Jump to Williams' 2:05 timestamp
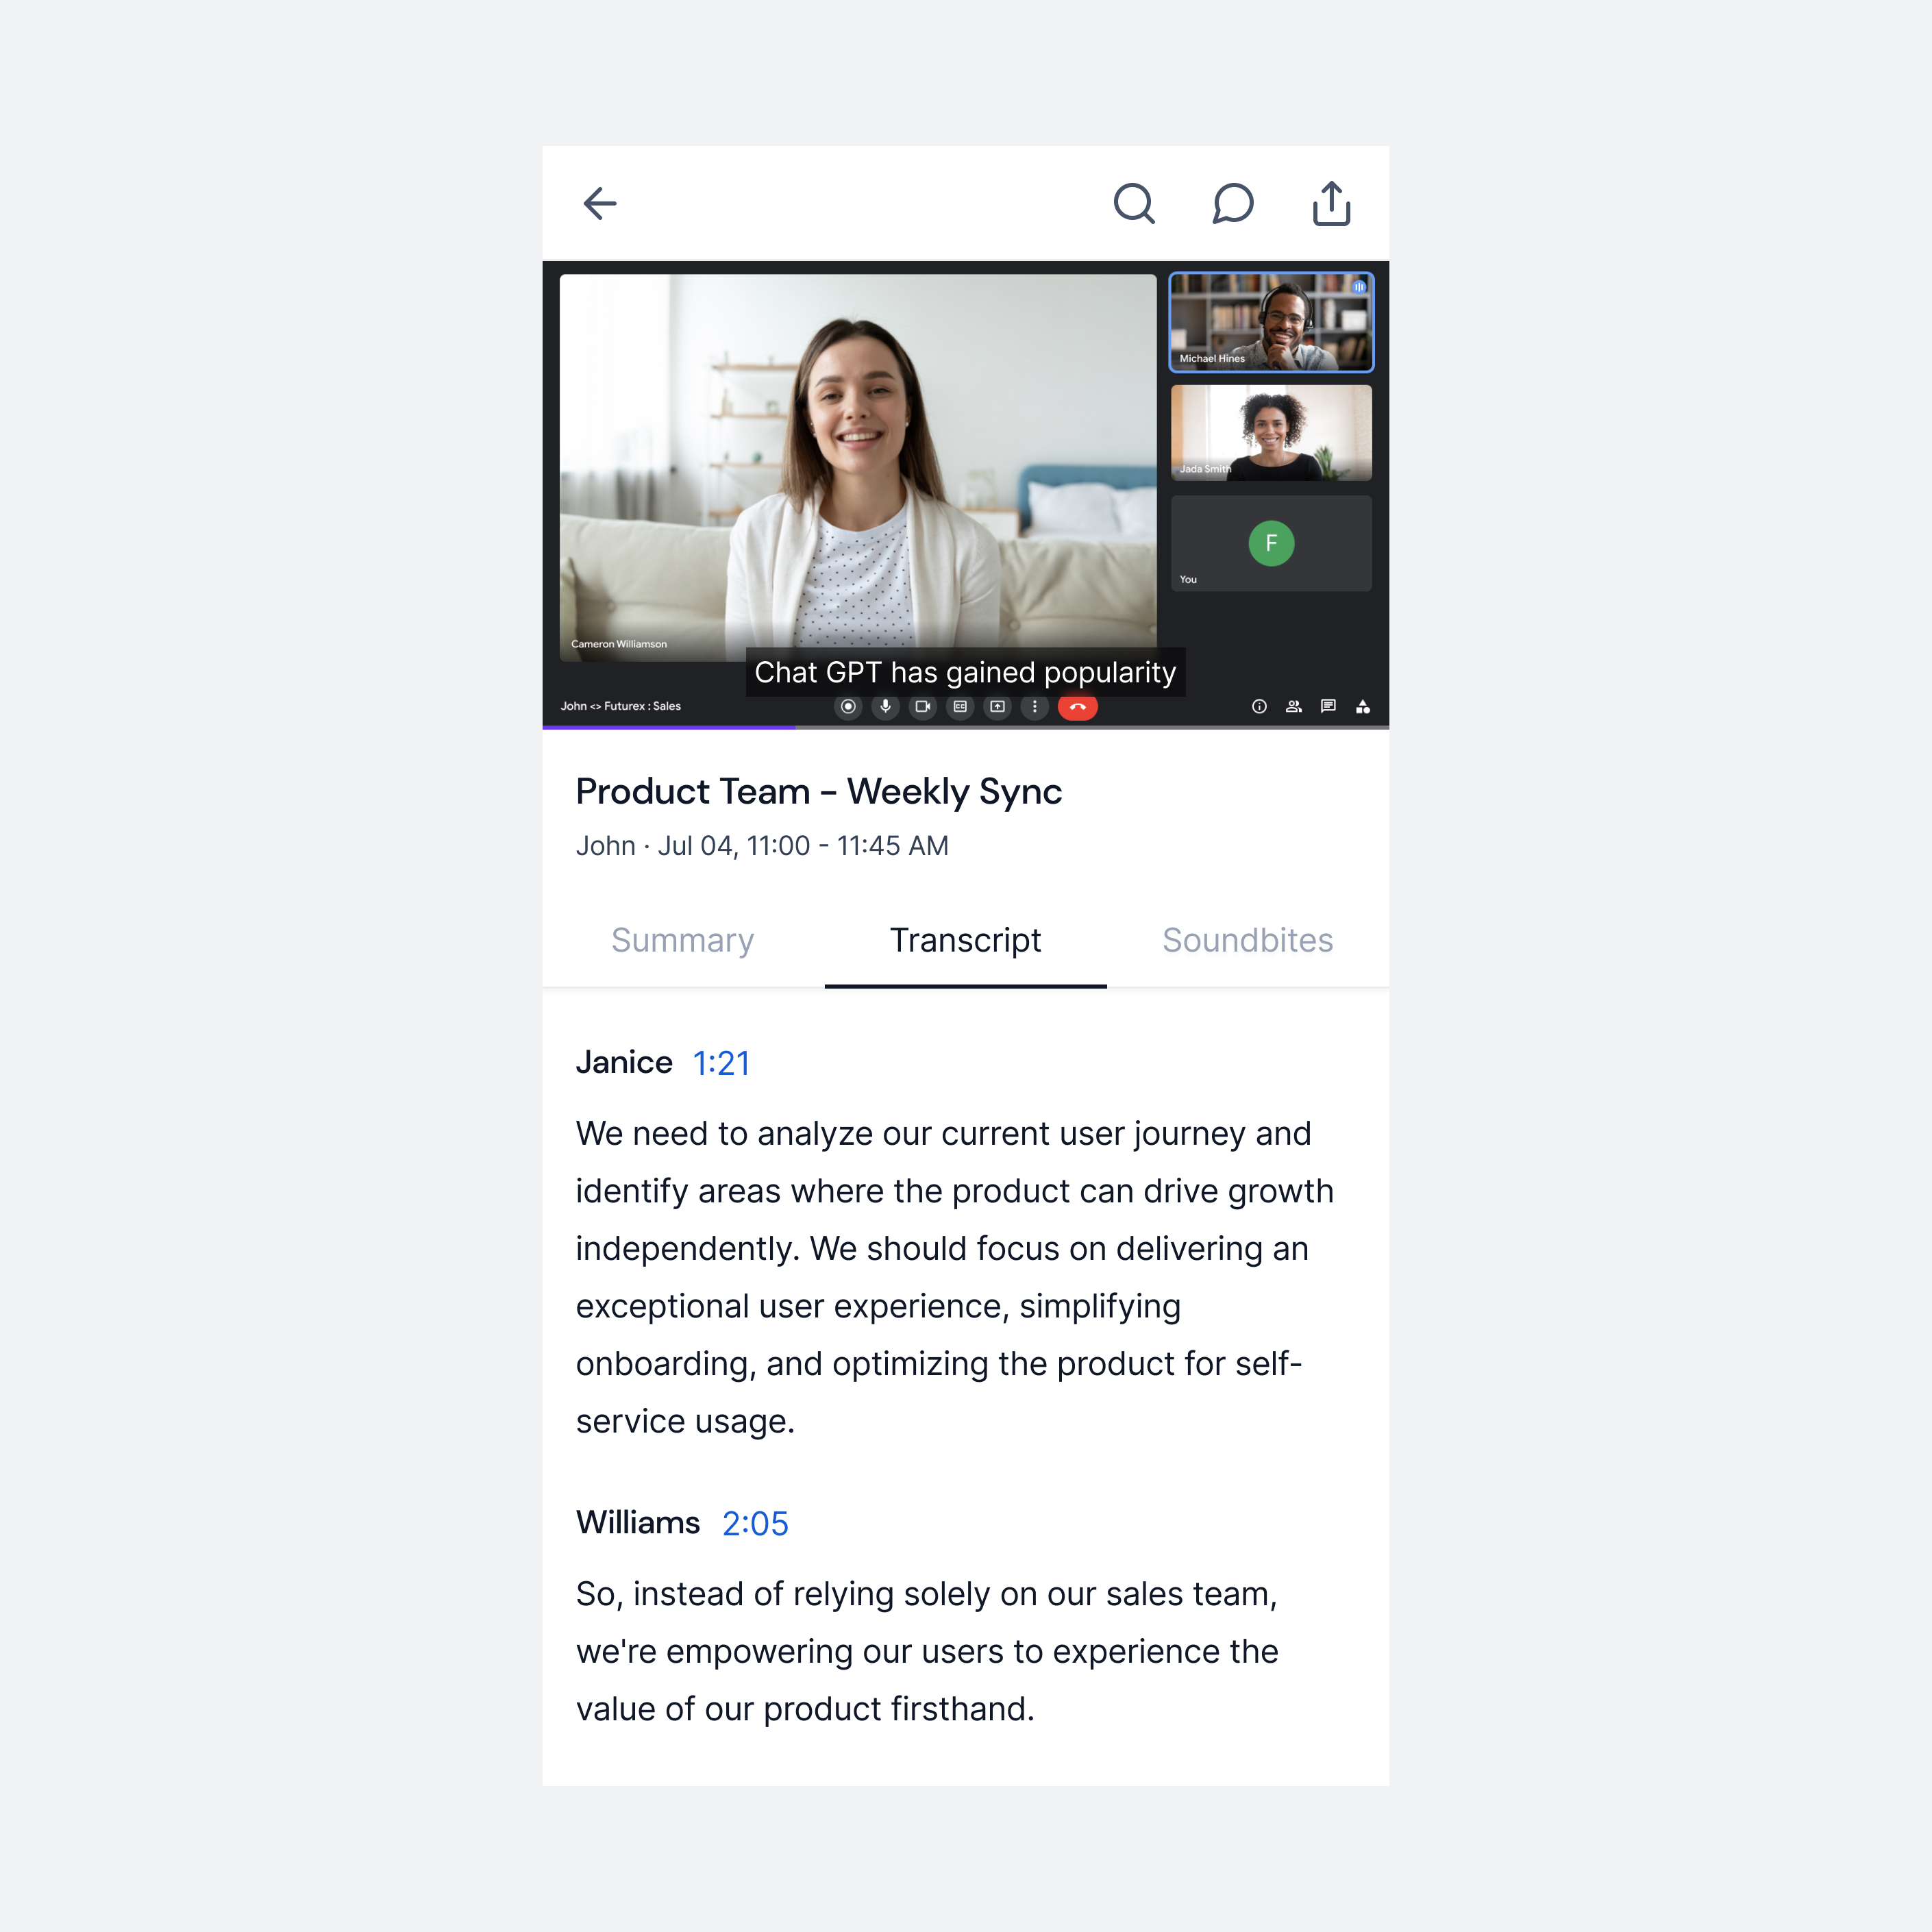 click(755, 1523)
